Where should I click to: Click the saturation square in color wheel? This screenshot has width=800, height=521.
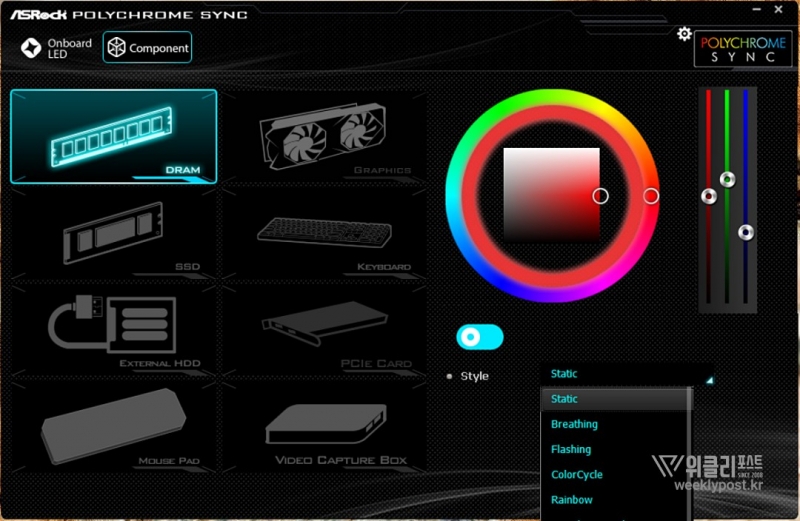point(551,195)
